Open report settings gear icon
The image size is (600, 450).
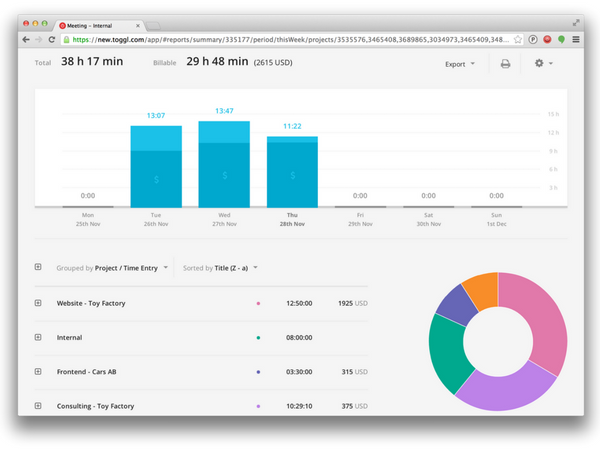point(539,63)
